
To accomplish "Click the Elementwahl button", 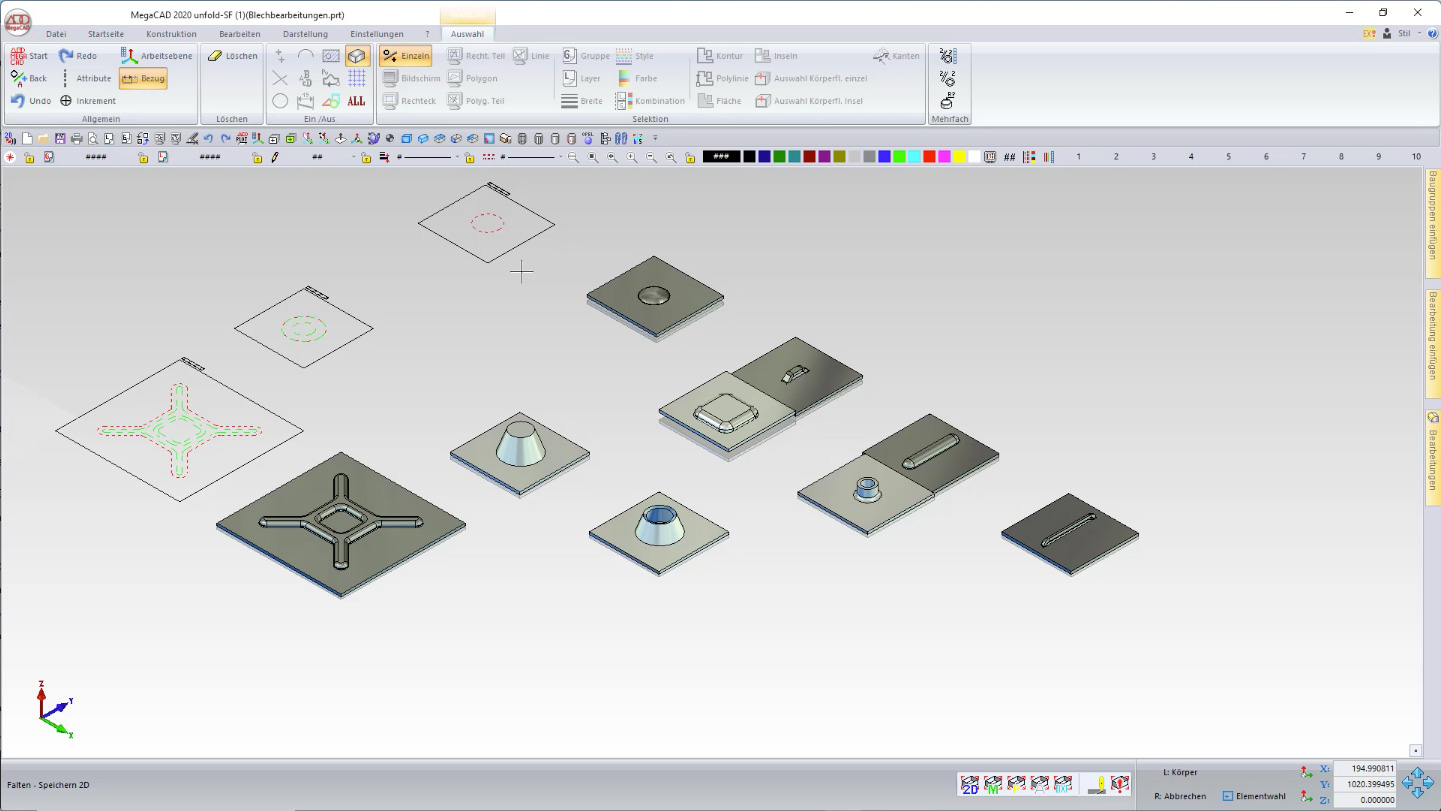I will click(x=1254, y=796).
